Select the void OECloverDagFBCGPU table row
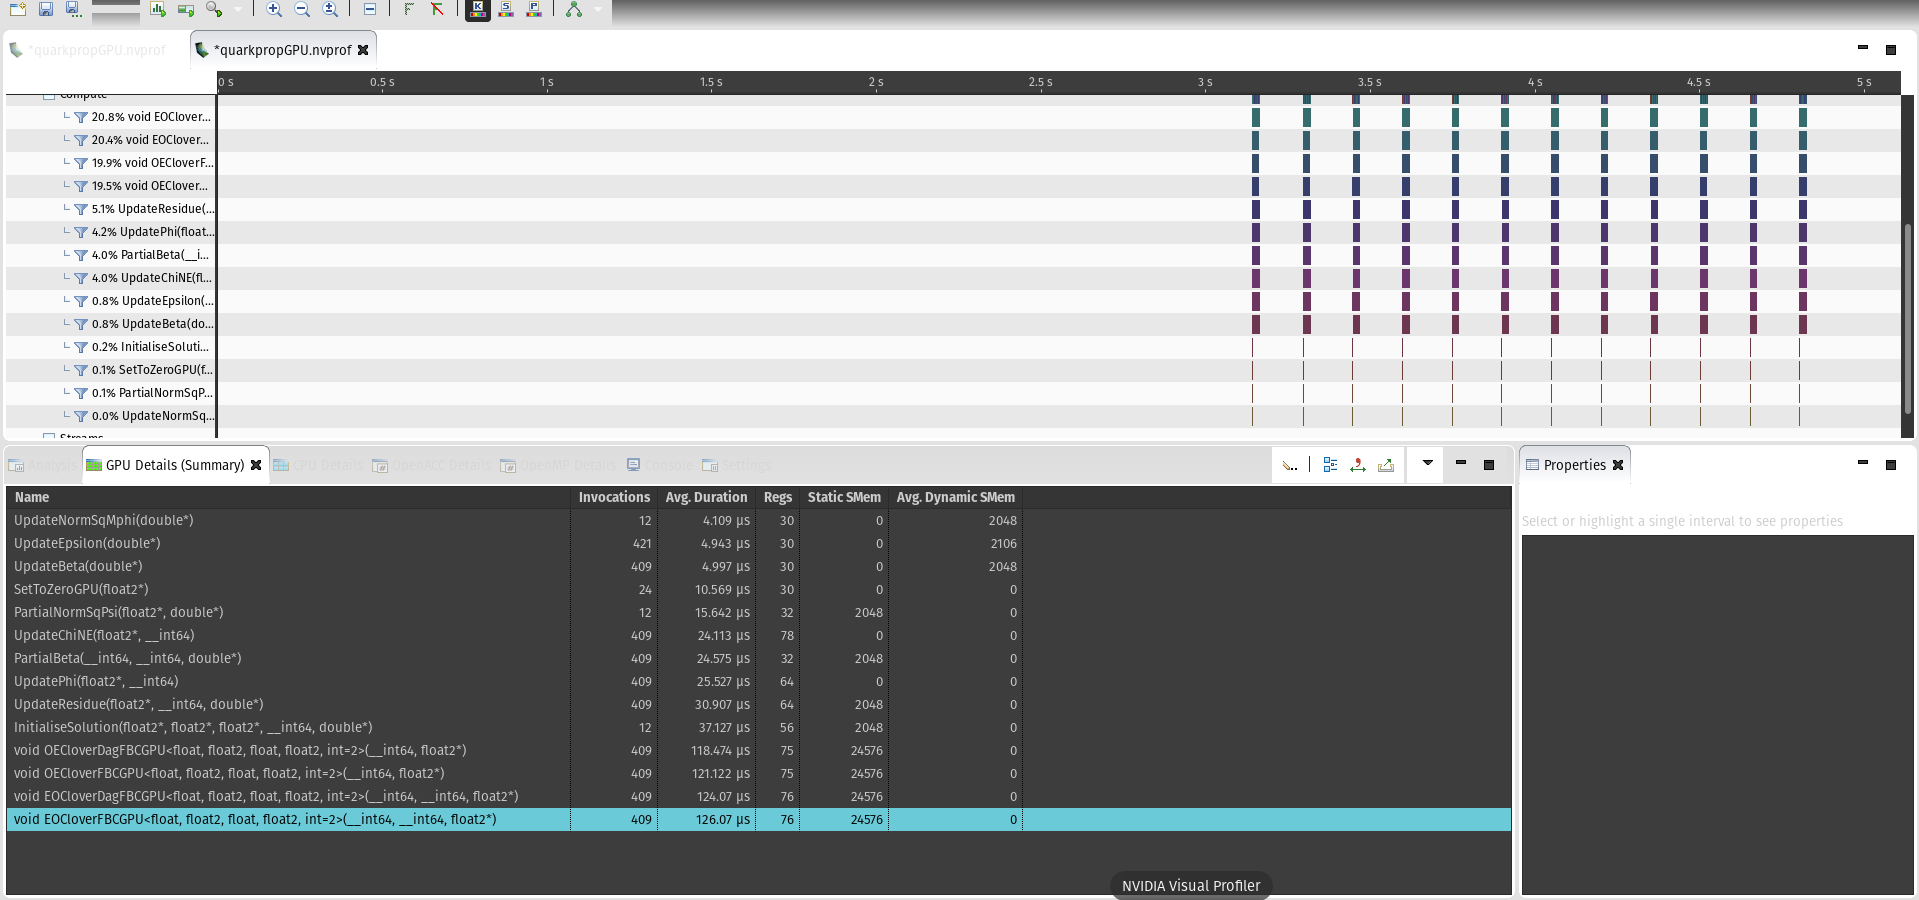1919x900 pixels. tap(759, 750)
